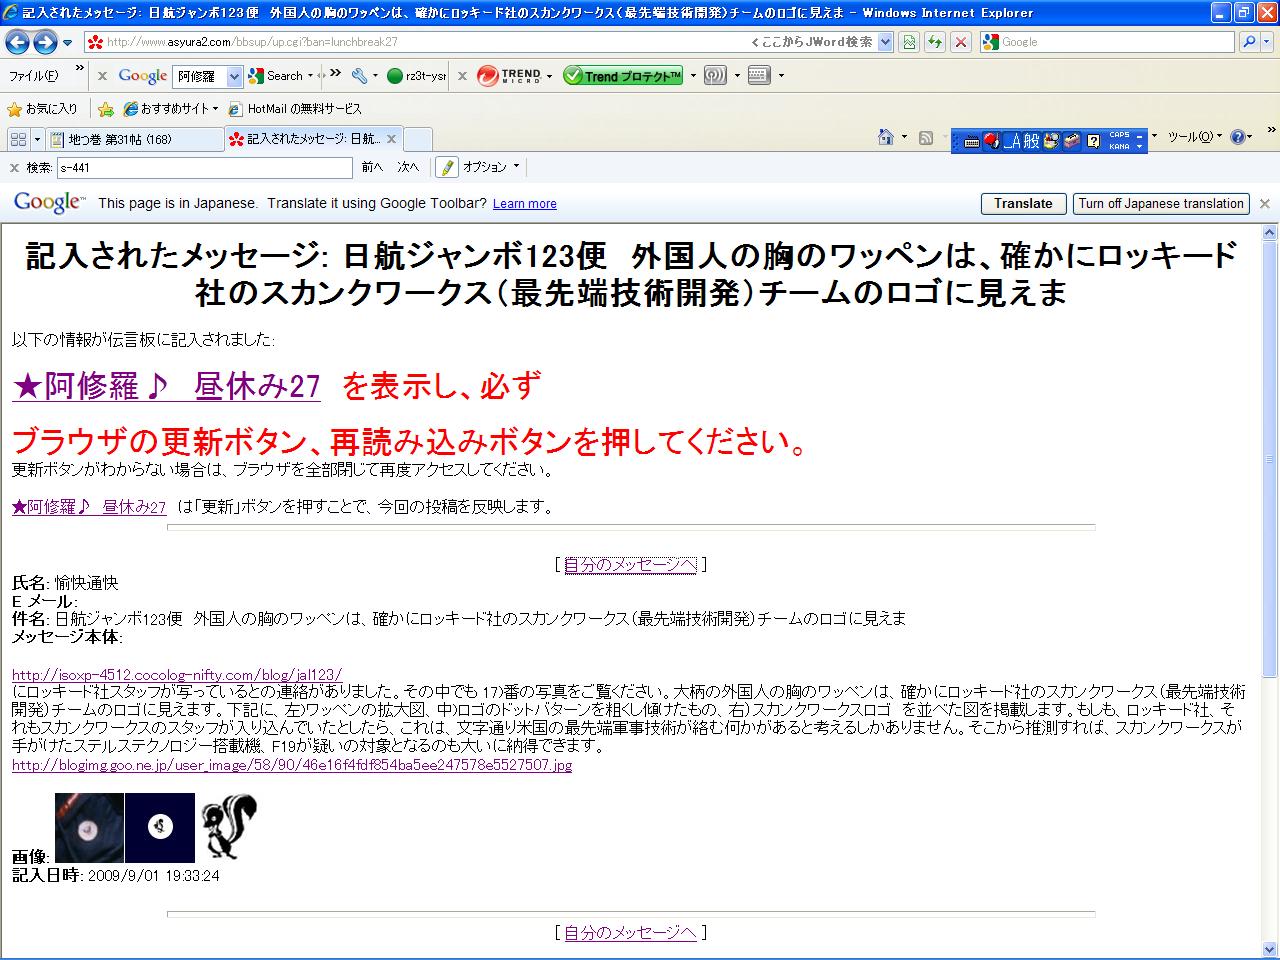1280x960 pixels.
Task: Open the tab list dropdown arrow
Action: pos(38,139)
